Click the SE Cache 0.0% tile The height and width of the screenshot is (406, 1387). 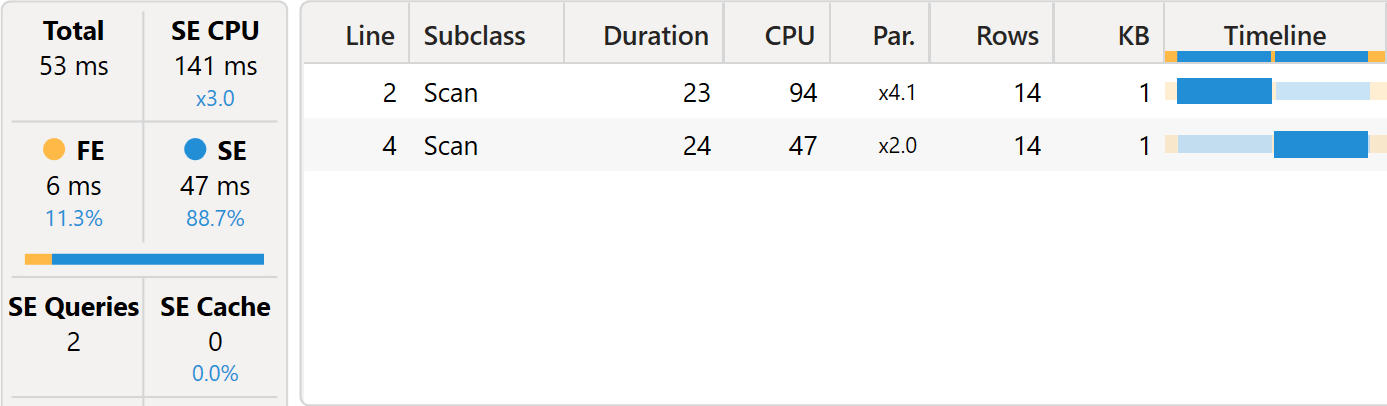[216, 339]
